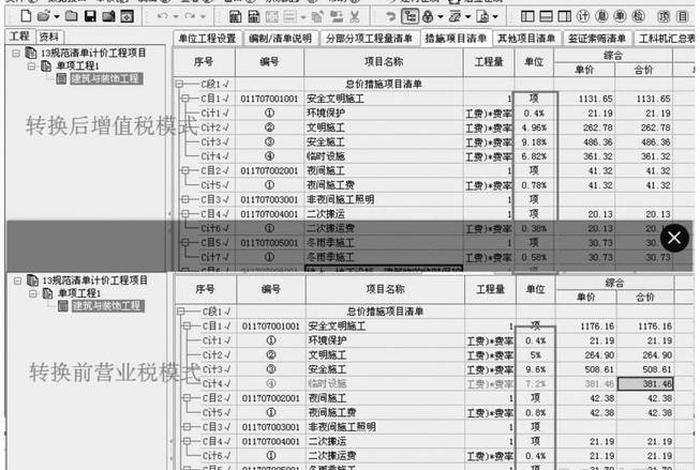
Task: Open the 分部分项工程量清单 tab
Action: [x=369, y=38]
